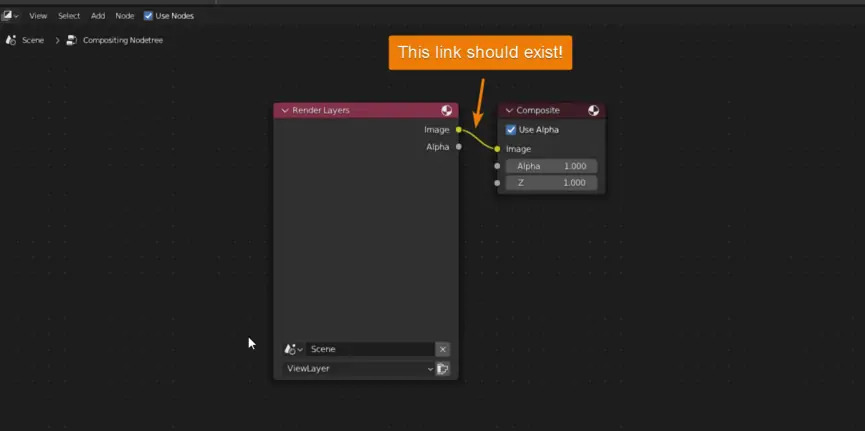Click the Render Layers Image output socket
The width and height of the screenshot is (865, 431).
(x=458, y=130)
